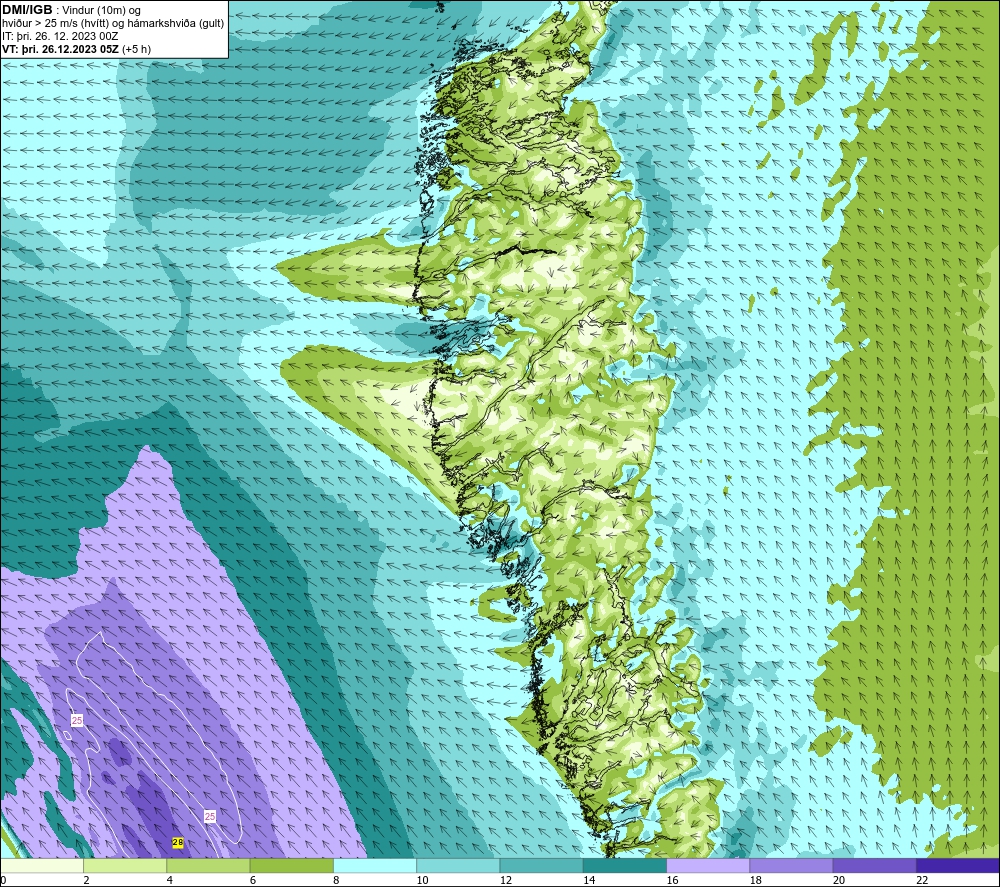
Task: Click the legend scale value 8
Action: tap(336, 880)
